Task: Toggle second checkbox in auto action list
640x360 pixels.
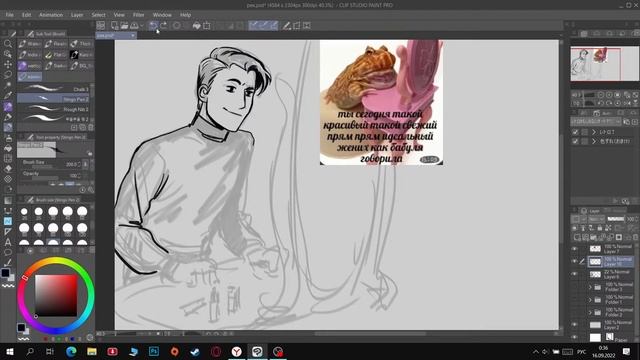Action: pos(576,141)
